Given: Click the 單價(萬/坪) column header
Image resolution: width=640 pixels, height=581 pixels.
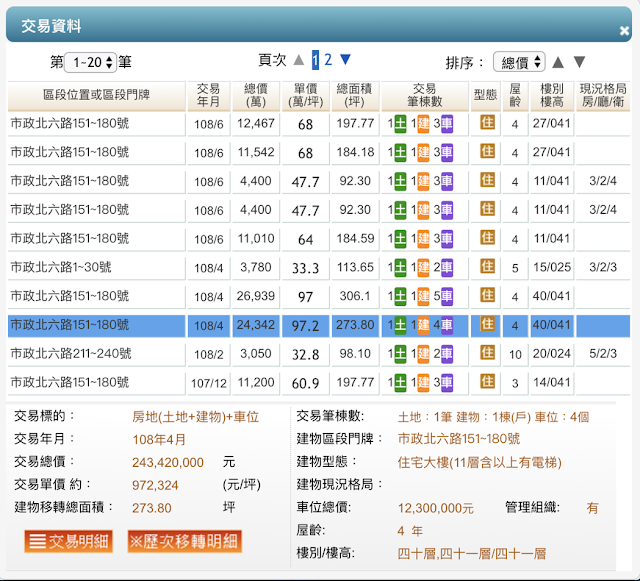Looking at the screenshot, I should click(x=306, y=96).
